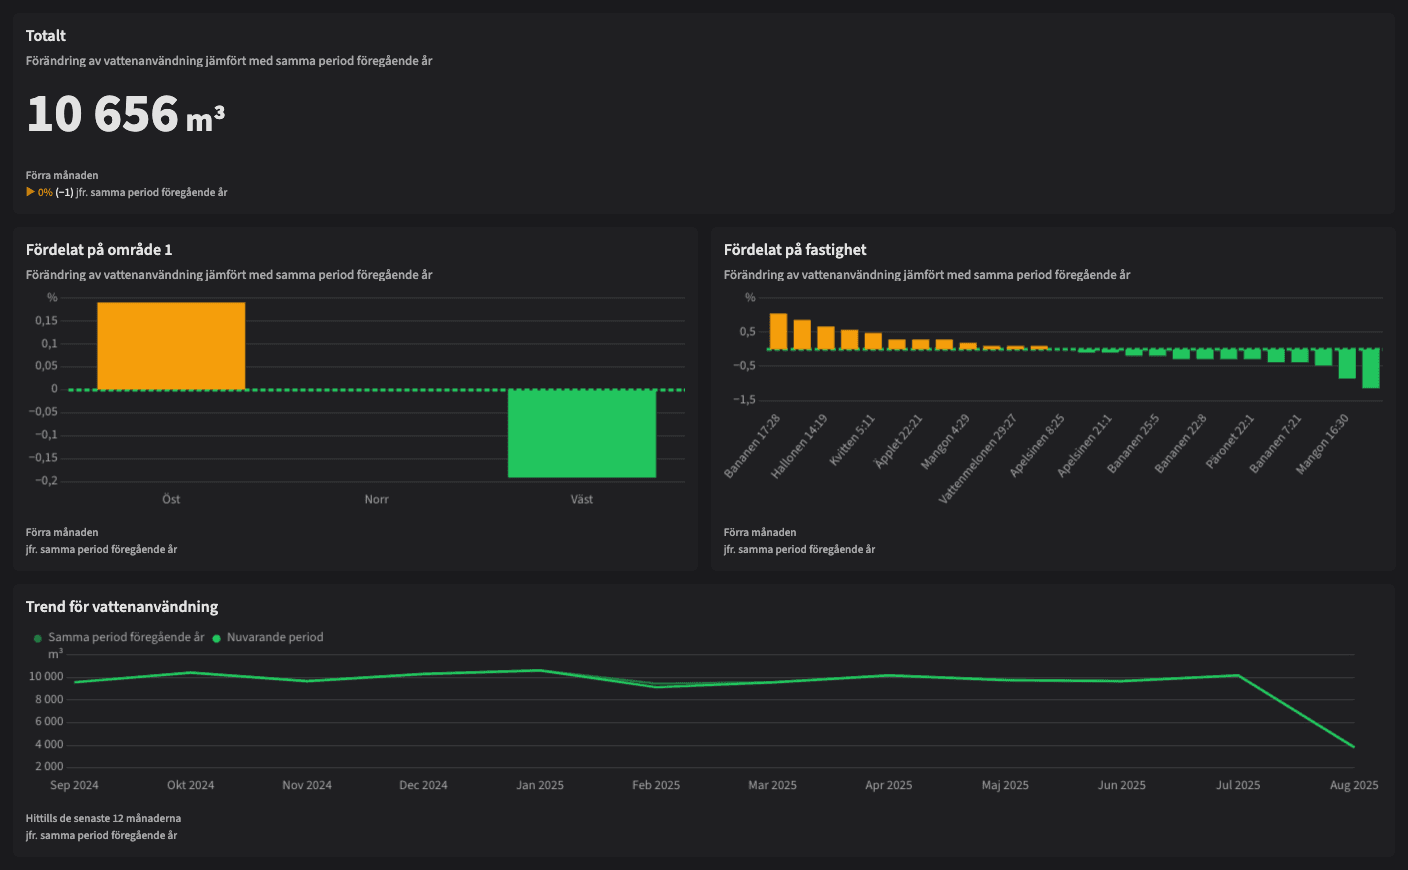The width and height of the screenshot is (1408, 870).
Task: Click the % axis symbol in område 1 chart
Action: [50, 297]
